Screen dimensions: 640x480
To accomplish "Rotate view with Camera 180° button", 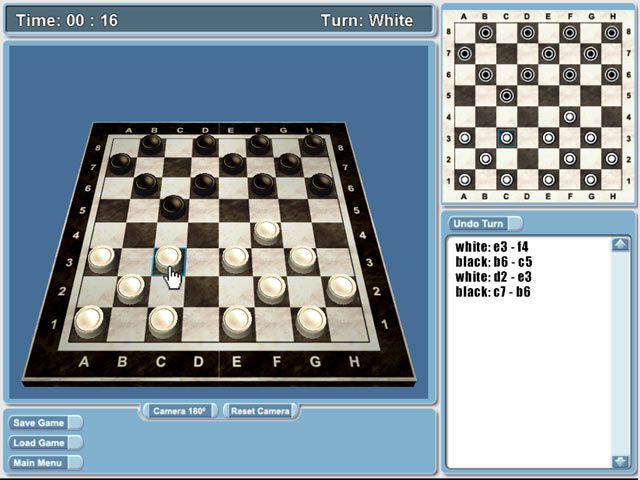I will 179,411.
